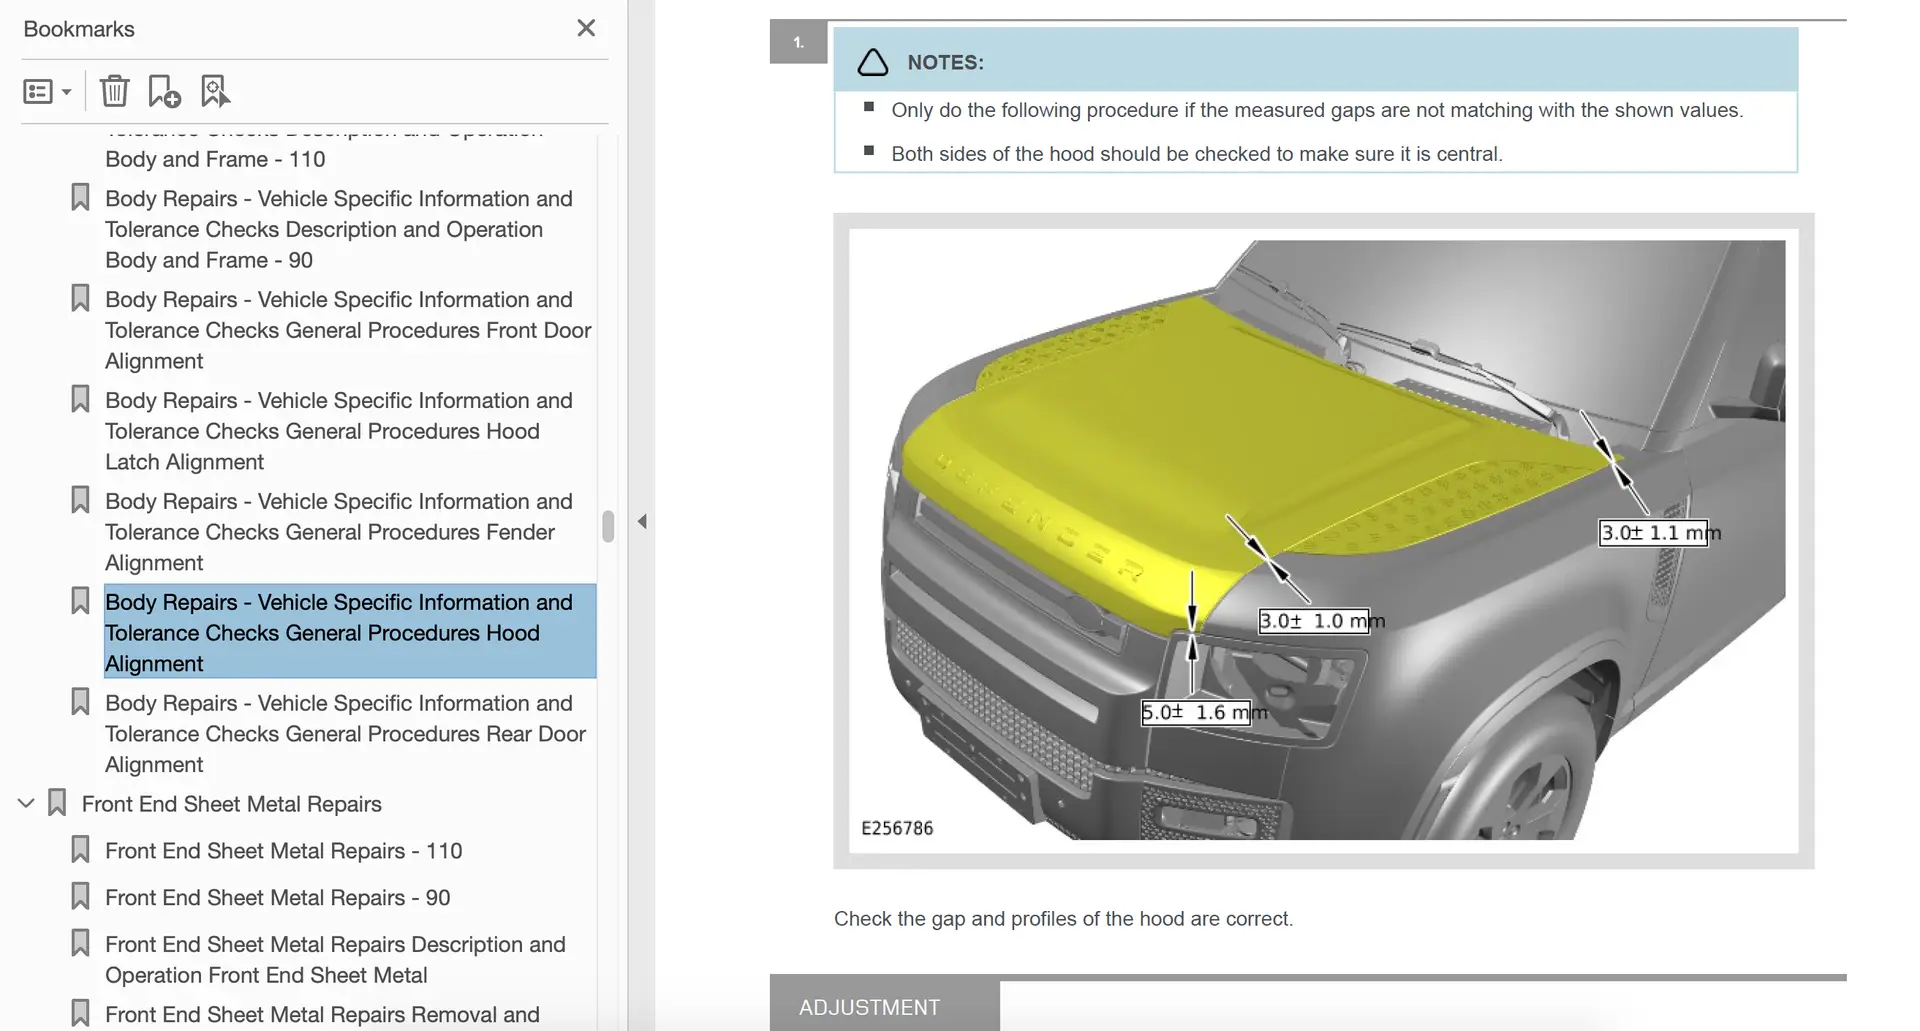The height and width of the screenshot is (1031, 1920).
Task: Collapse the Front End Sheet Metal Repairs section
Action: (27, 803)
